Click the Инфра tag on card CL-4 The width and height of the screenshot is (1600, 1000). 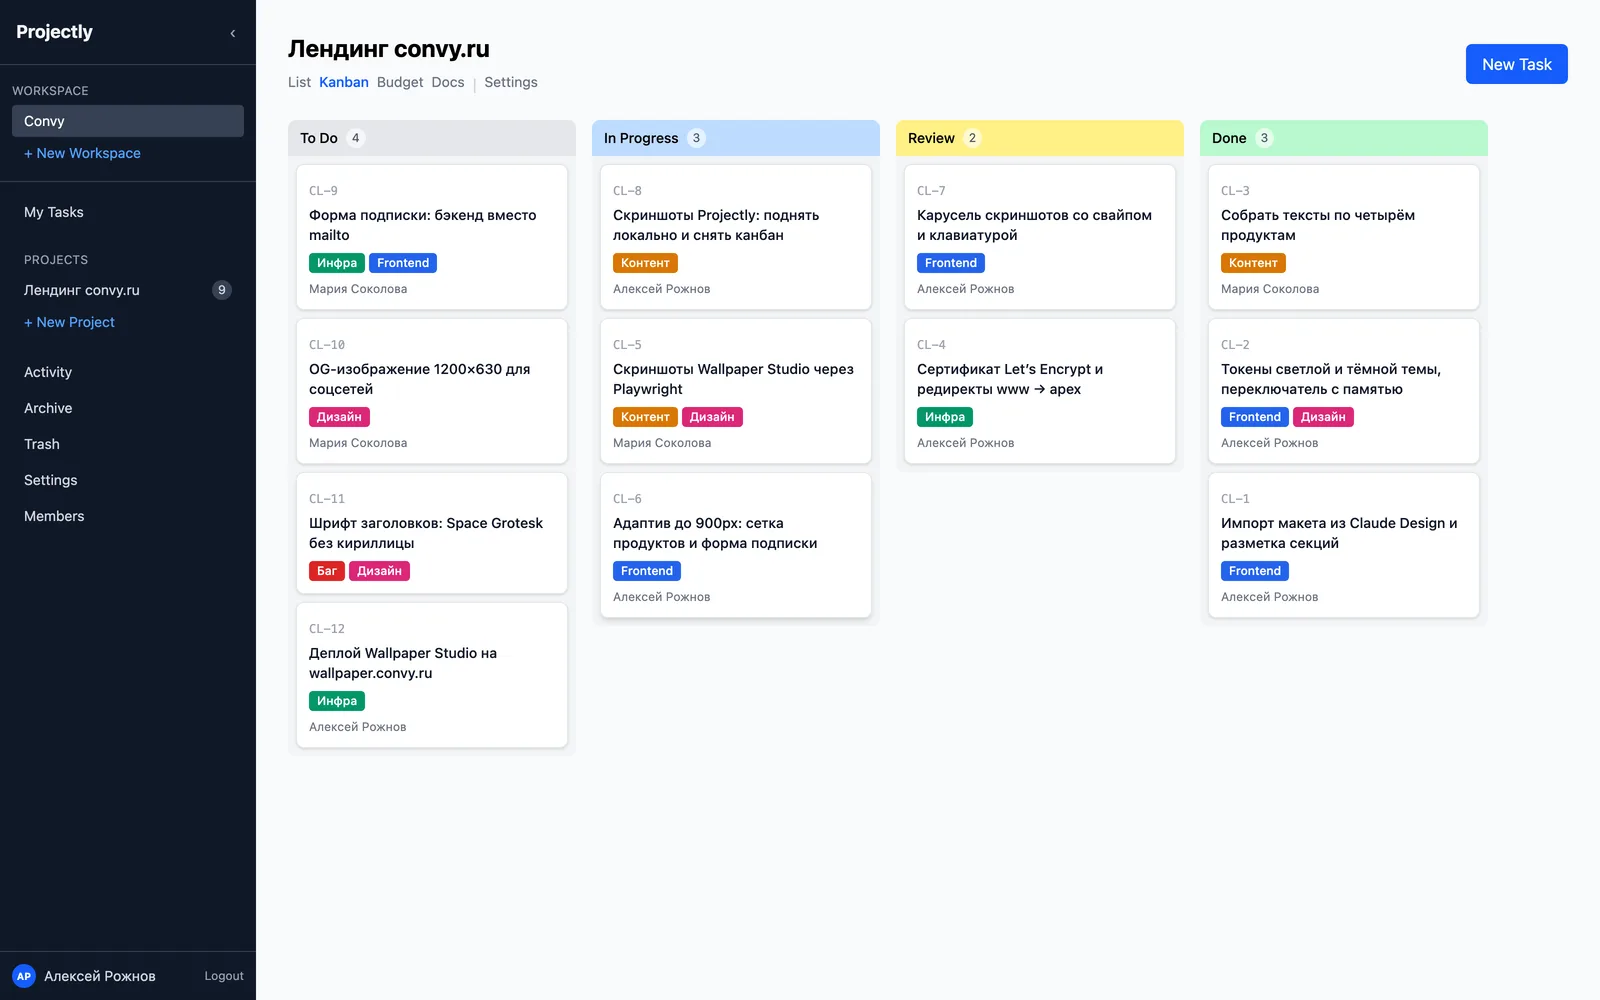[945, 417]
